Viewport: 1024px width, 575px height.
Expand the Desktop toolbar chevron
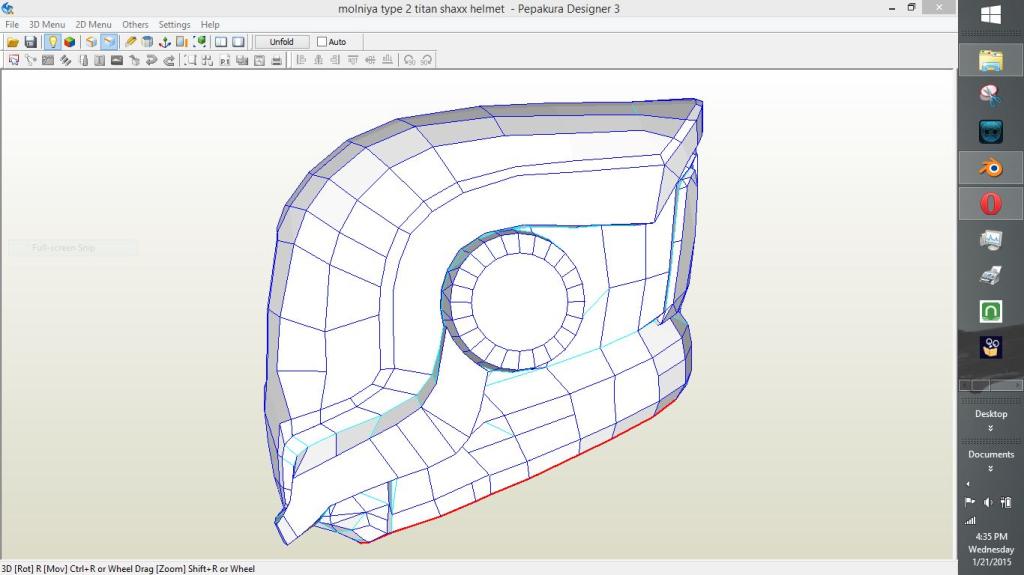[990, 428]
